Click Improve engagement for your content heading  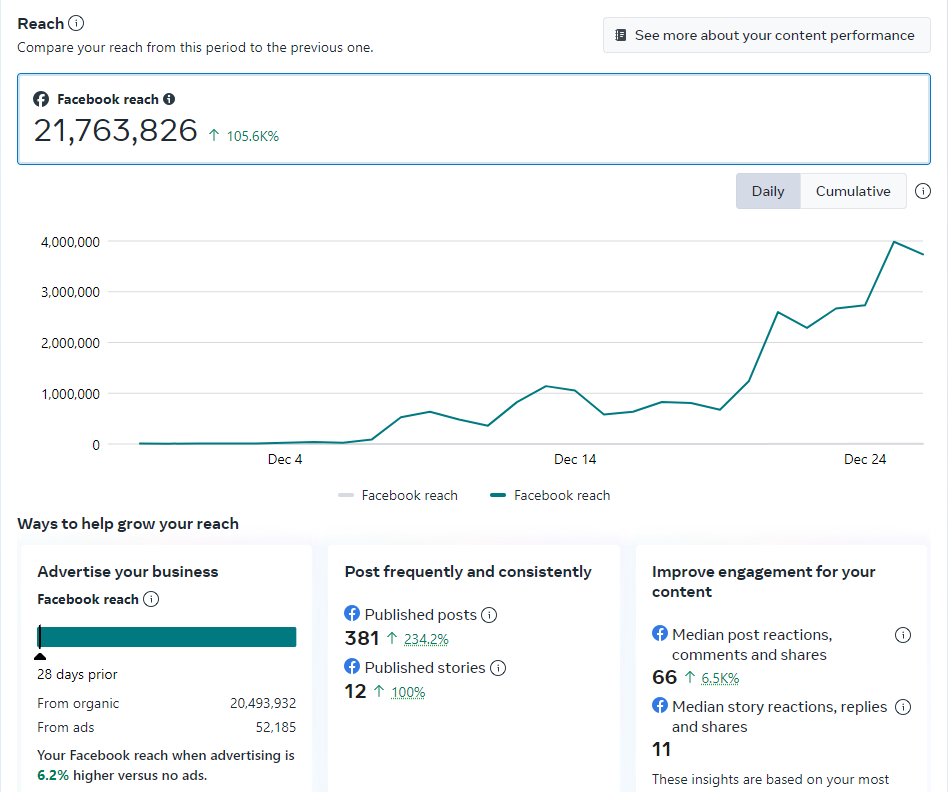764,582
